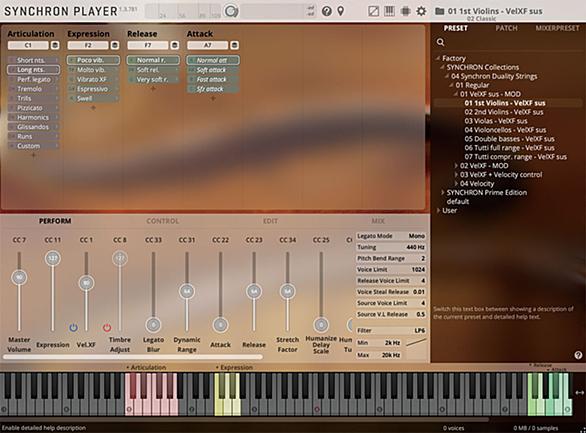The image size is (586, 433).
Task: Select the Molto vib. expression slot
Action: (93, 69)
